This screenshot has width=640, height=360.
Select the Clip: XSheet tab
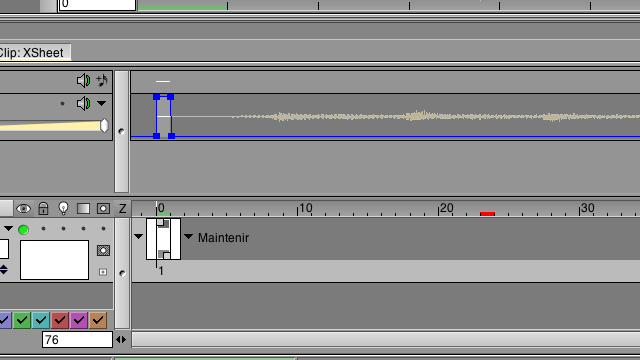pyautogui.click(x=32, y=53)
